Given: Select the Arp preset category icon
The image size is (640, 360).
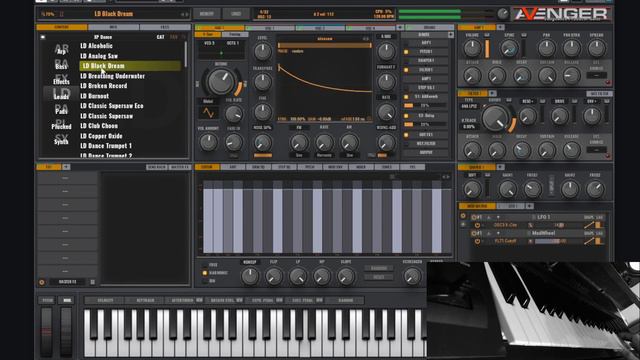Looking at the screenshot, I should point(61,49).
